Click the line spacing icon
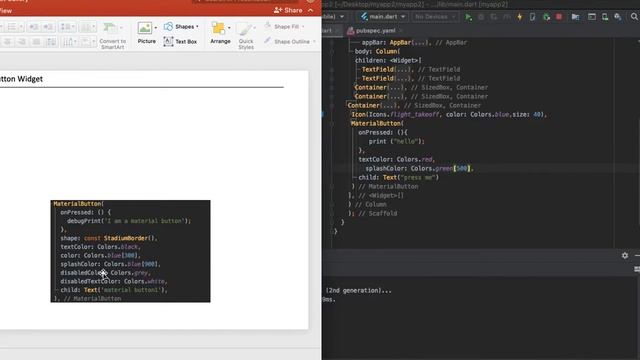640x360 pixels. (x=67, y=27)
